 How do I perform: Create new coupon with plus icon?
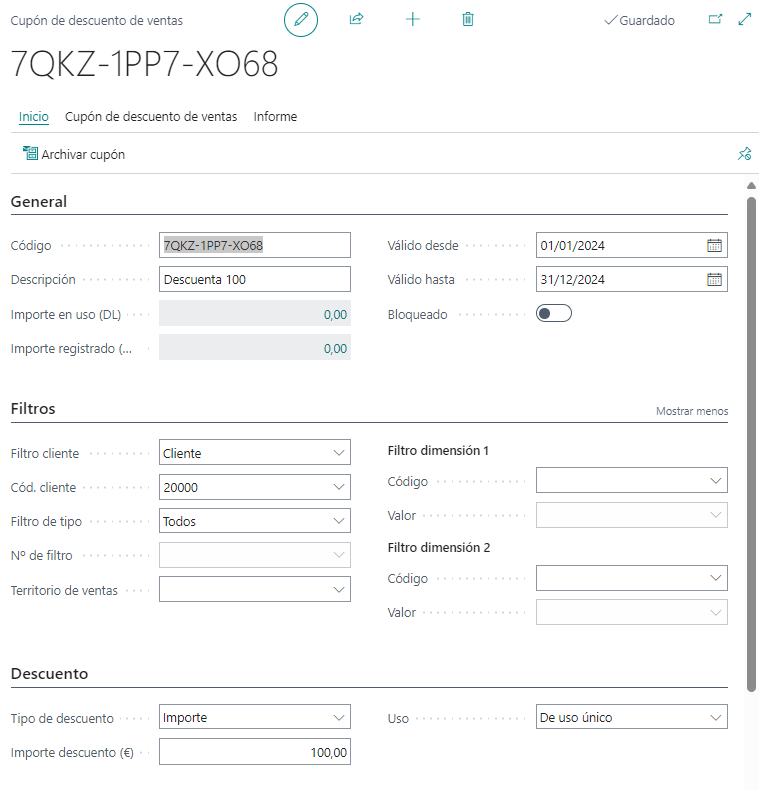tap(412, 19)
